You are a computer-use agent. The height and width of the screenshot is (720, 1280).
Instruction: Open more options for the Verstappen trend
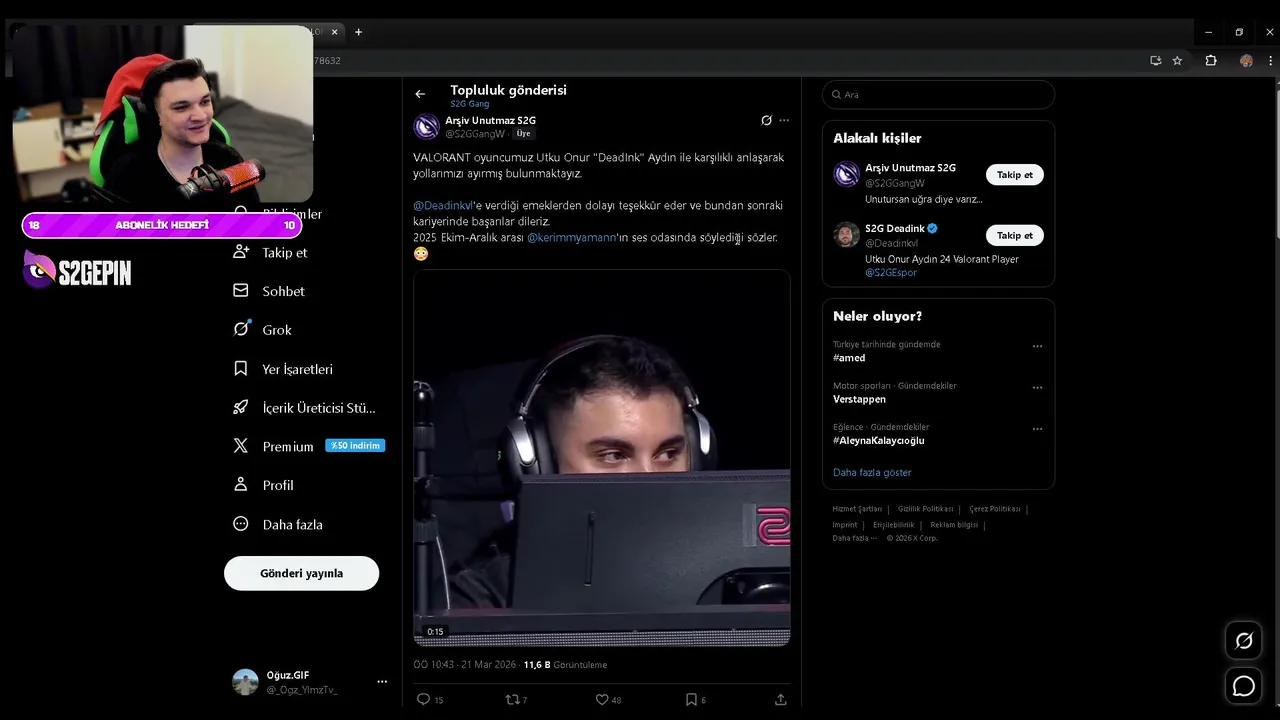(1037, 387)
